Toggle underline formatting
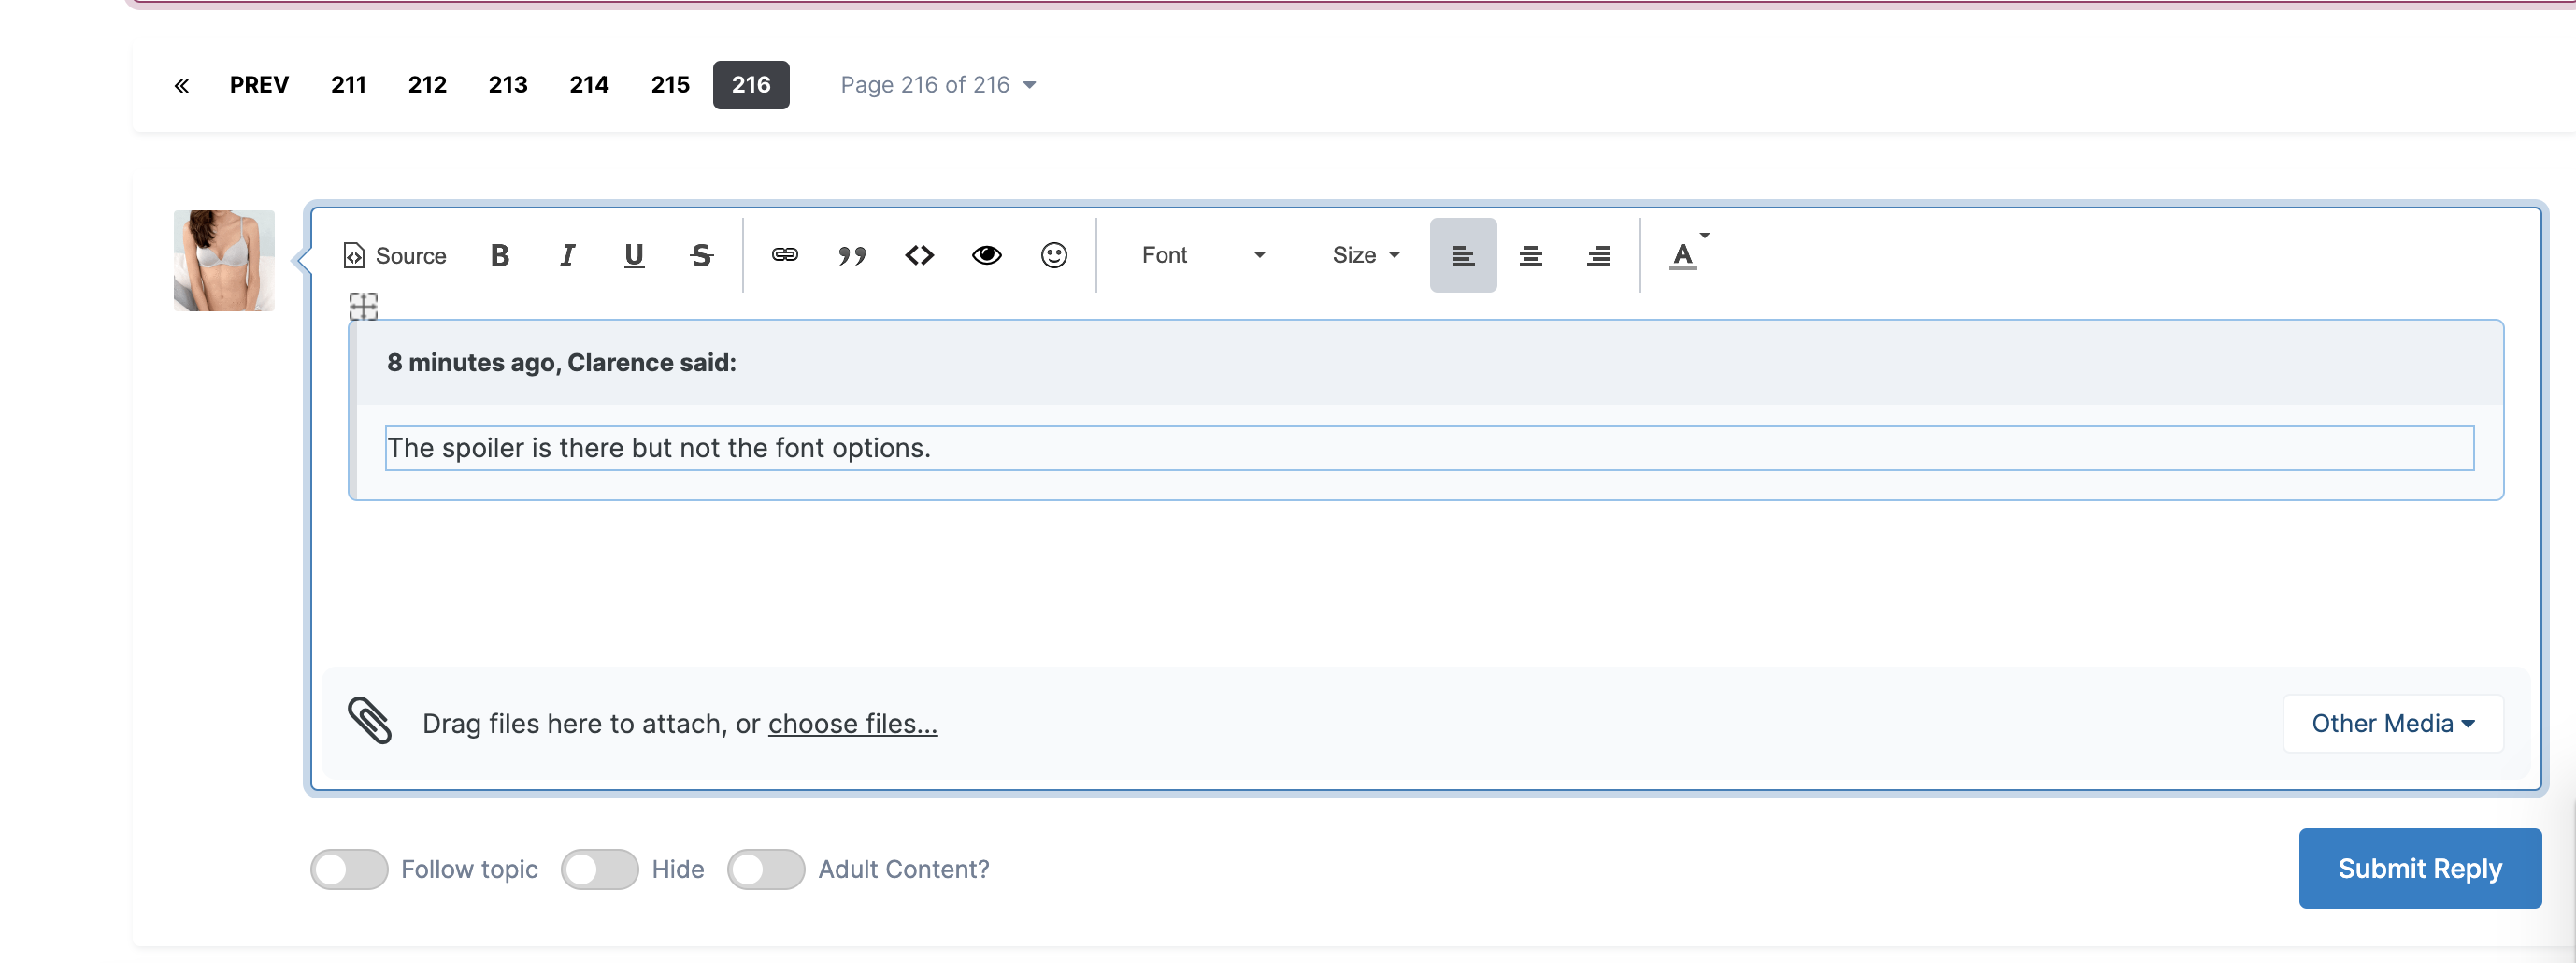Image resolution: width=2576 pixels, height=963 pixels. pyautogui.click(x=634, y=256)
